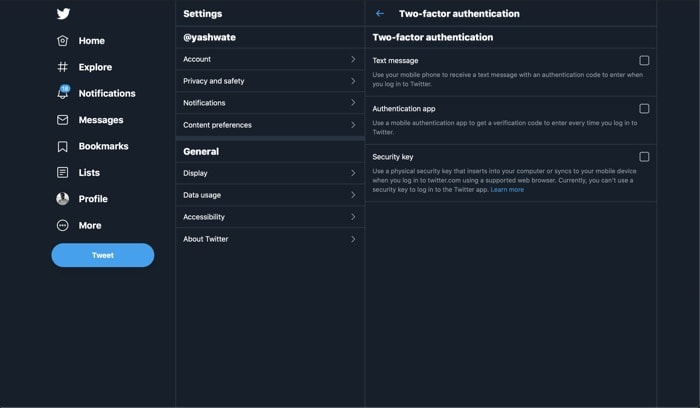Click the Profile avatar picture
This screenshot has width=700, height=408.
tap(62, 199)
